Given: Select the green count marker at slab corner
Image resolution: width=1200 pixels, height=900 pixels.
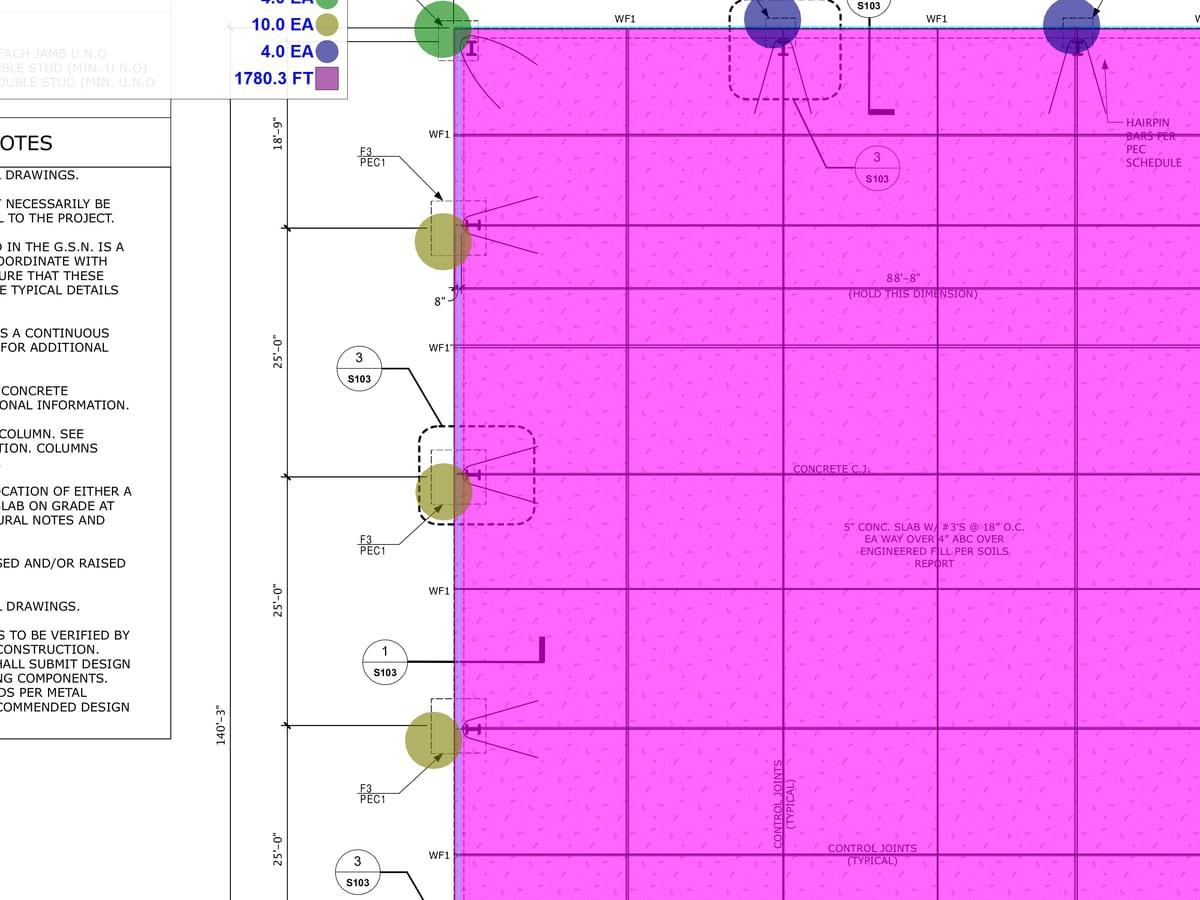Looking at the screenshot, I should [x=442, y=29].
